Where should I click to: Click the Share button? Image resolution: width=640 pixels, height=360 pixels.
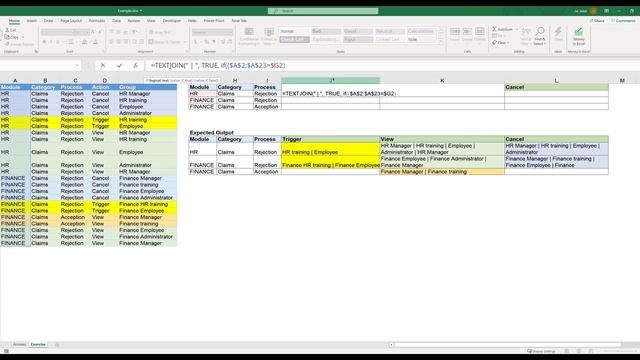point(597,20)
